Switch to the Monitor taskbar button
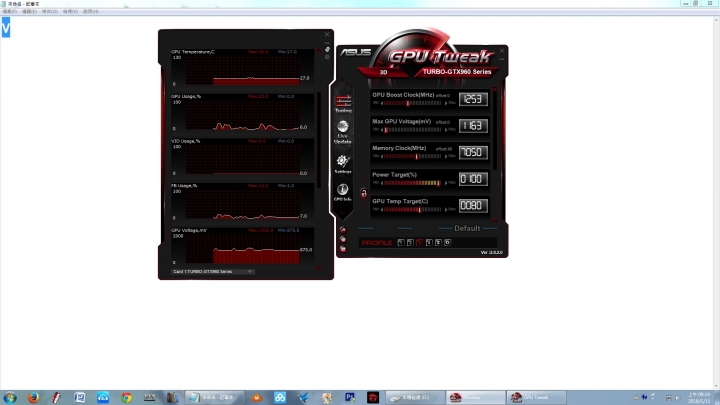 coord(475,398)
